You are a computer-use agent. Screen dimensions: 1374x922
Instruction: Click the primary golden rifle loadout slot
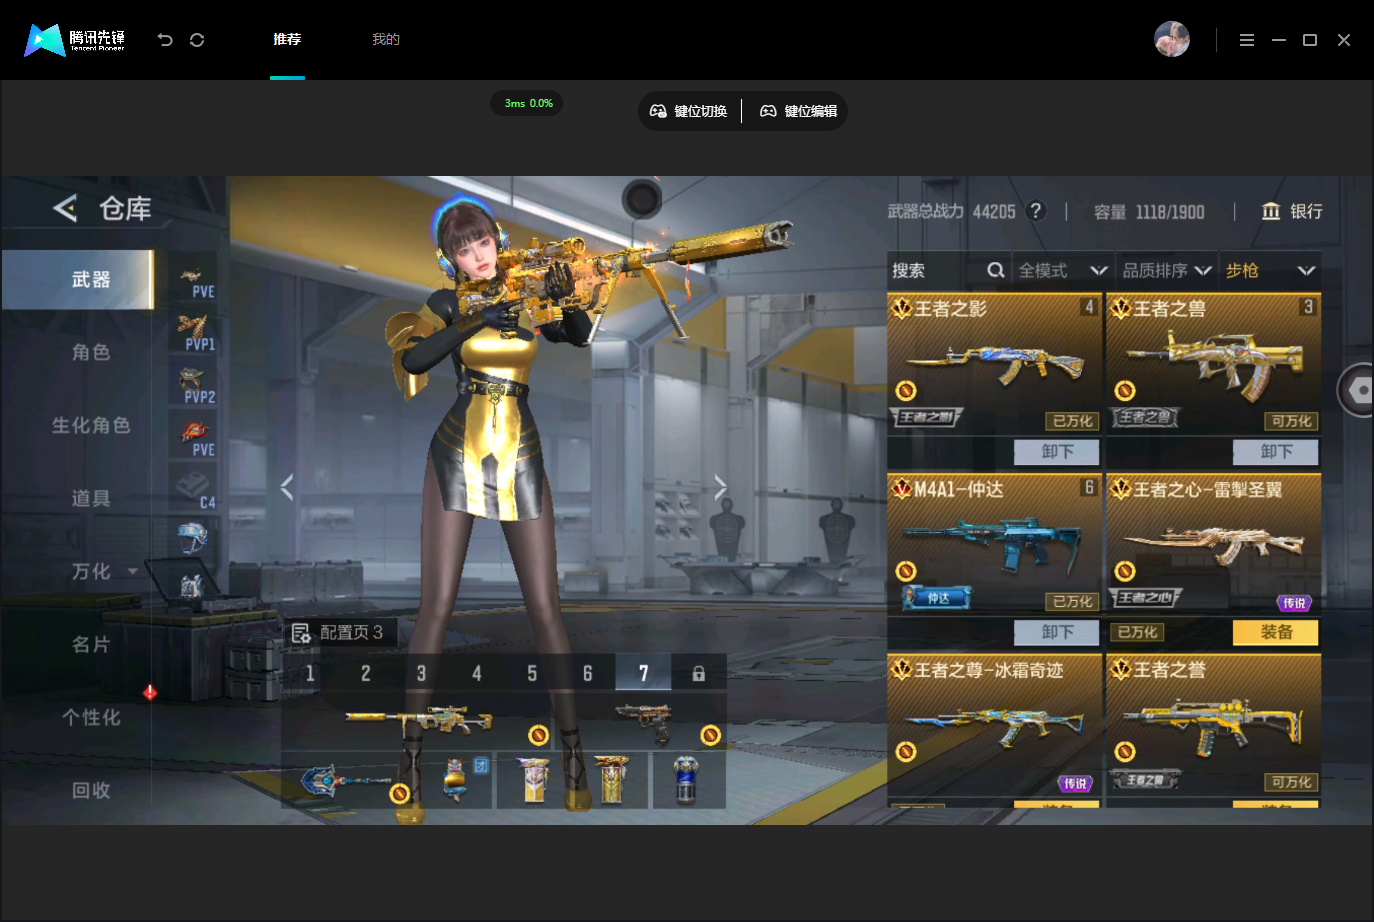pyautogui.click(x=418, y=721)
